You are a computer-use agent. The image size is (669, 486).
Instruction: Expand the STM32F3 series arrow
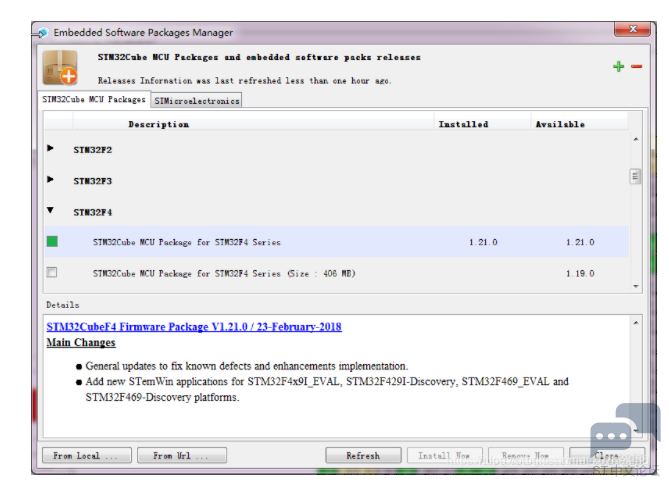point(50,180)
